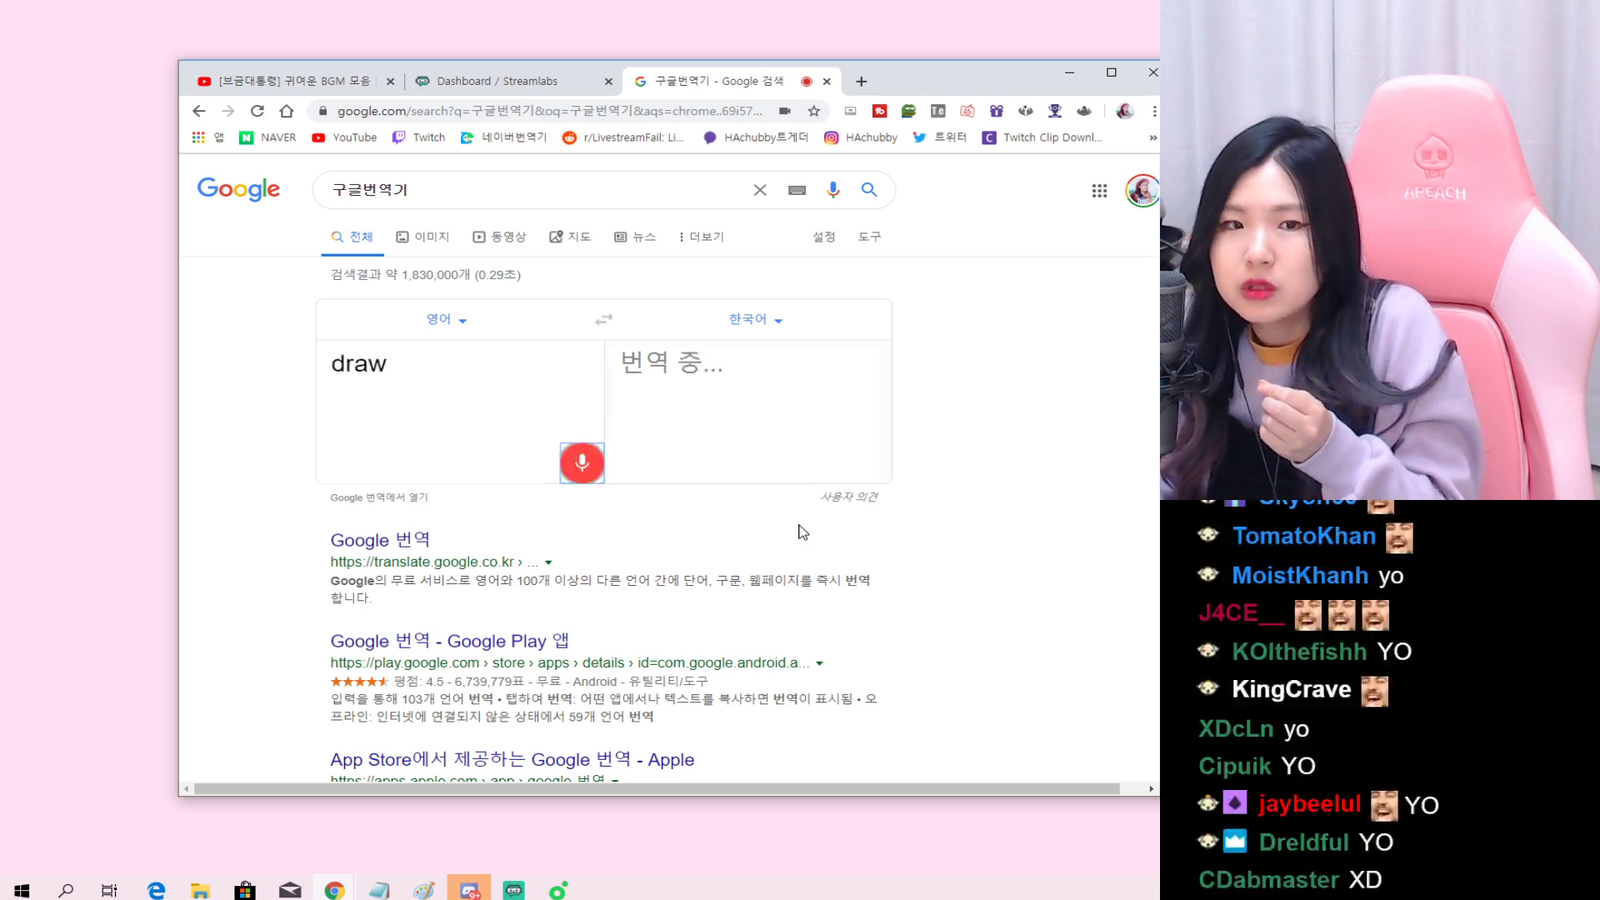Click the gift box extension icon

[996, 111]
